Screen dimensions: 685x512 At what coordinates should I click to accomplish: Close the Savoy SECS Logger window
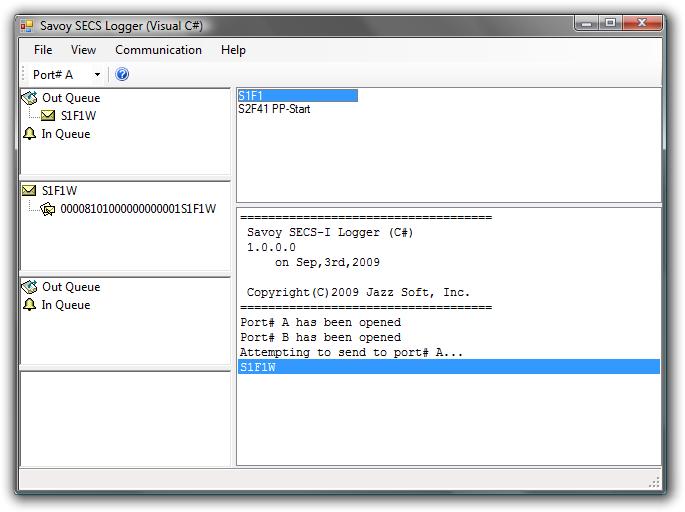641,23
